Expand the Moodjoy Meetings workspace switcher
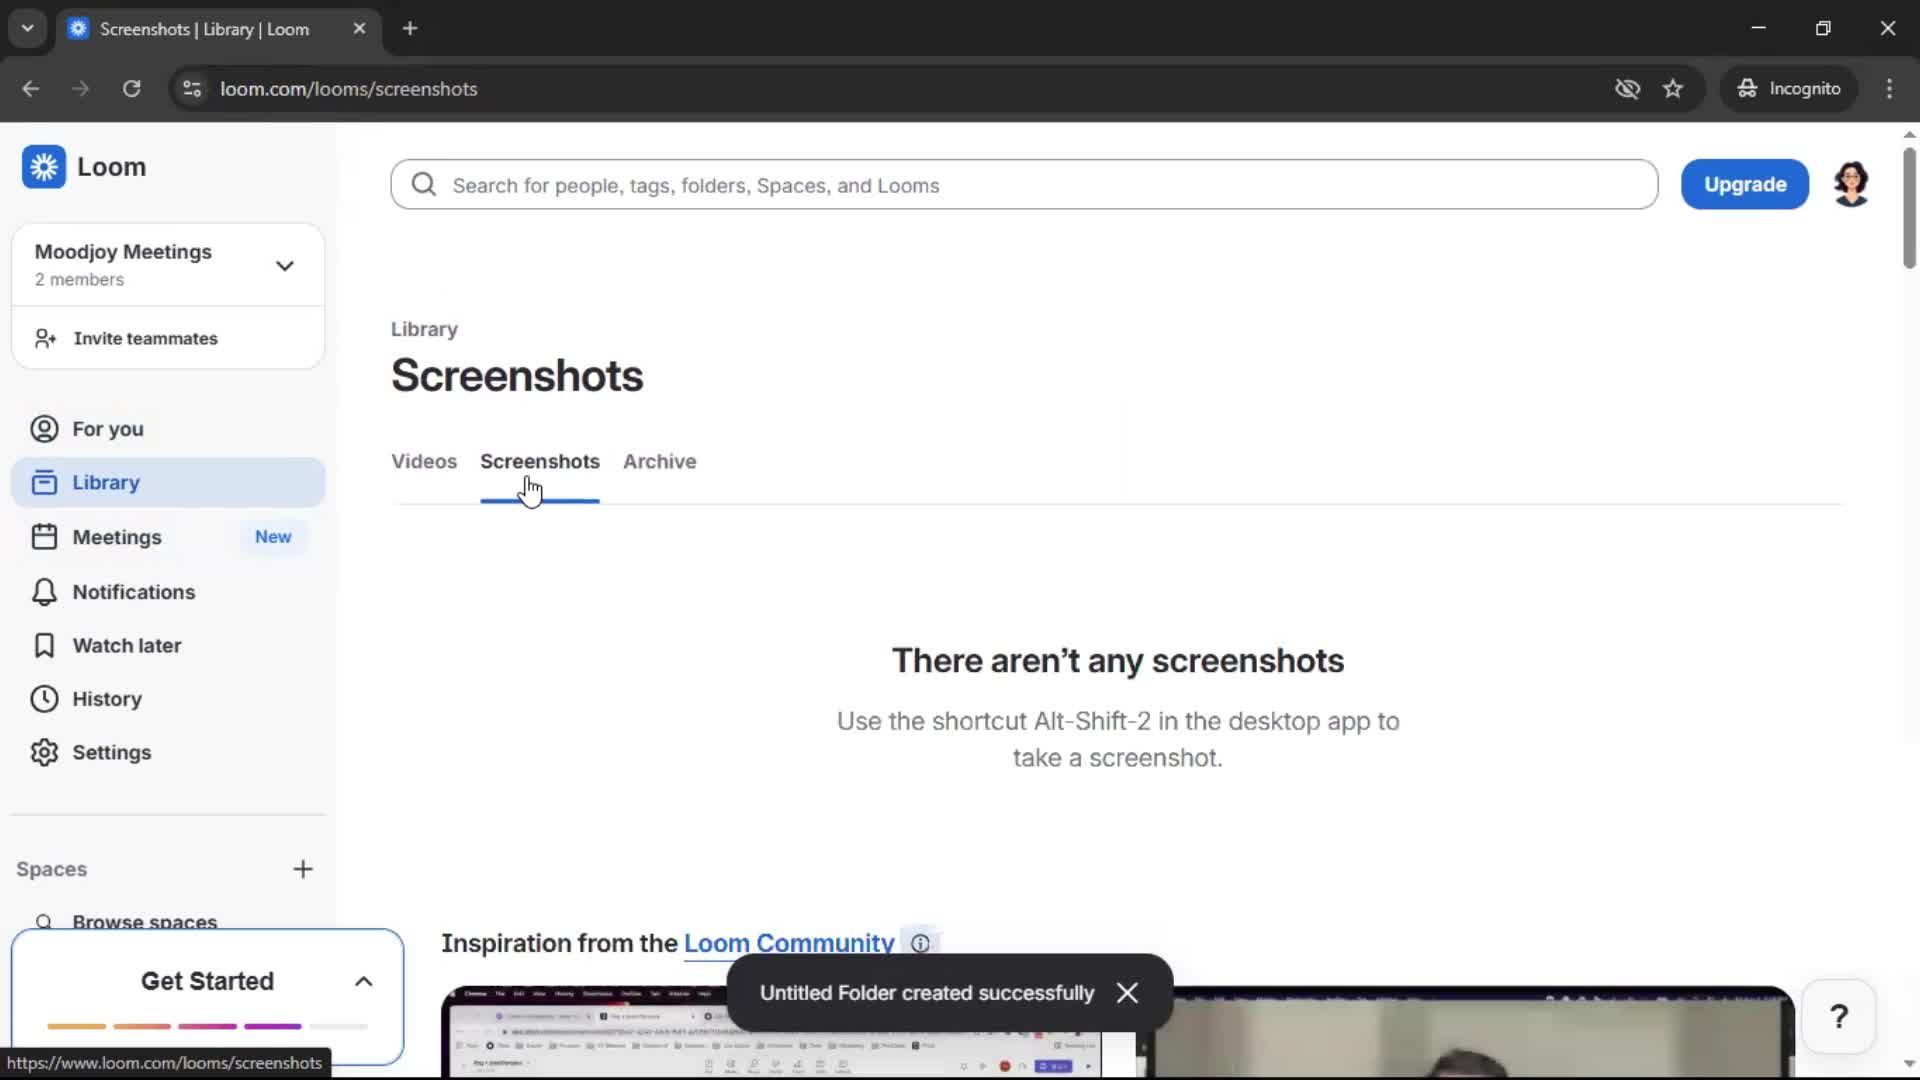1920x1080 pixels. tap(285, 265)
